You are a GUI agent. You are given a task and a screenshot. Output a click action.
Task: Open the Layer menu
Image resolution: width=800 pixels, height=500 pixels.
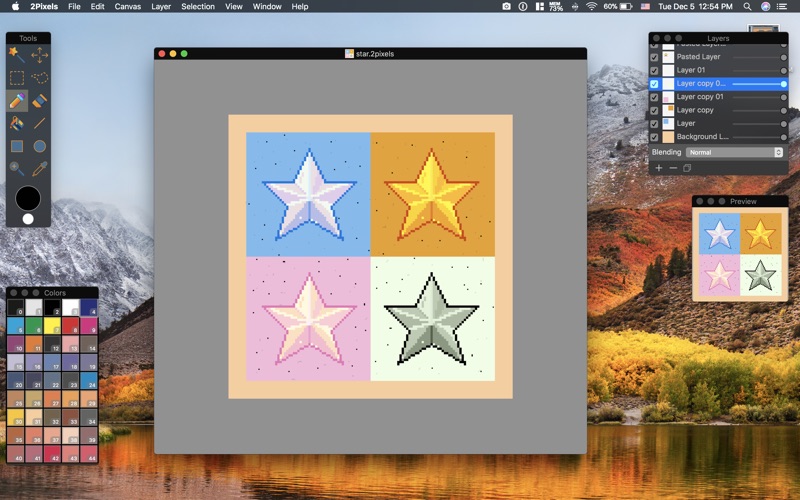161,7
